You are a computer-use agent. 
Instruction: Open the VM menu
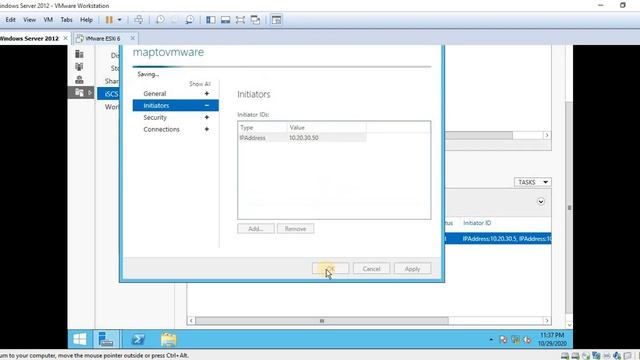click(x=48, y=20)
